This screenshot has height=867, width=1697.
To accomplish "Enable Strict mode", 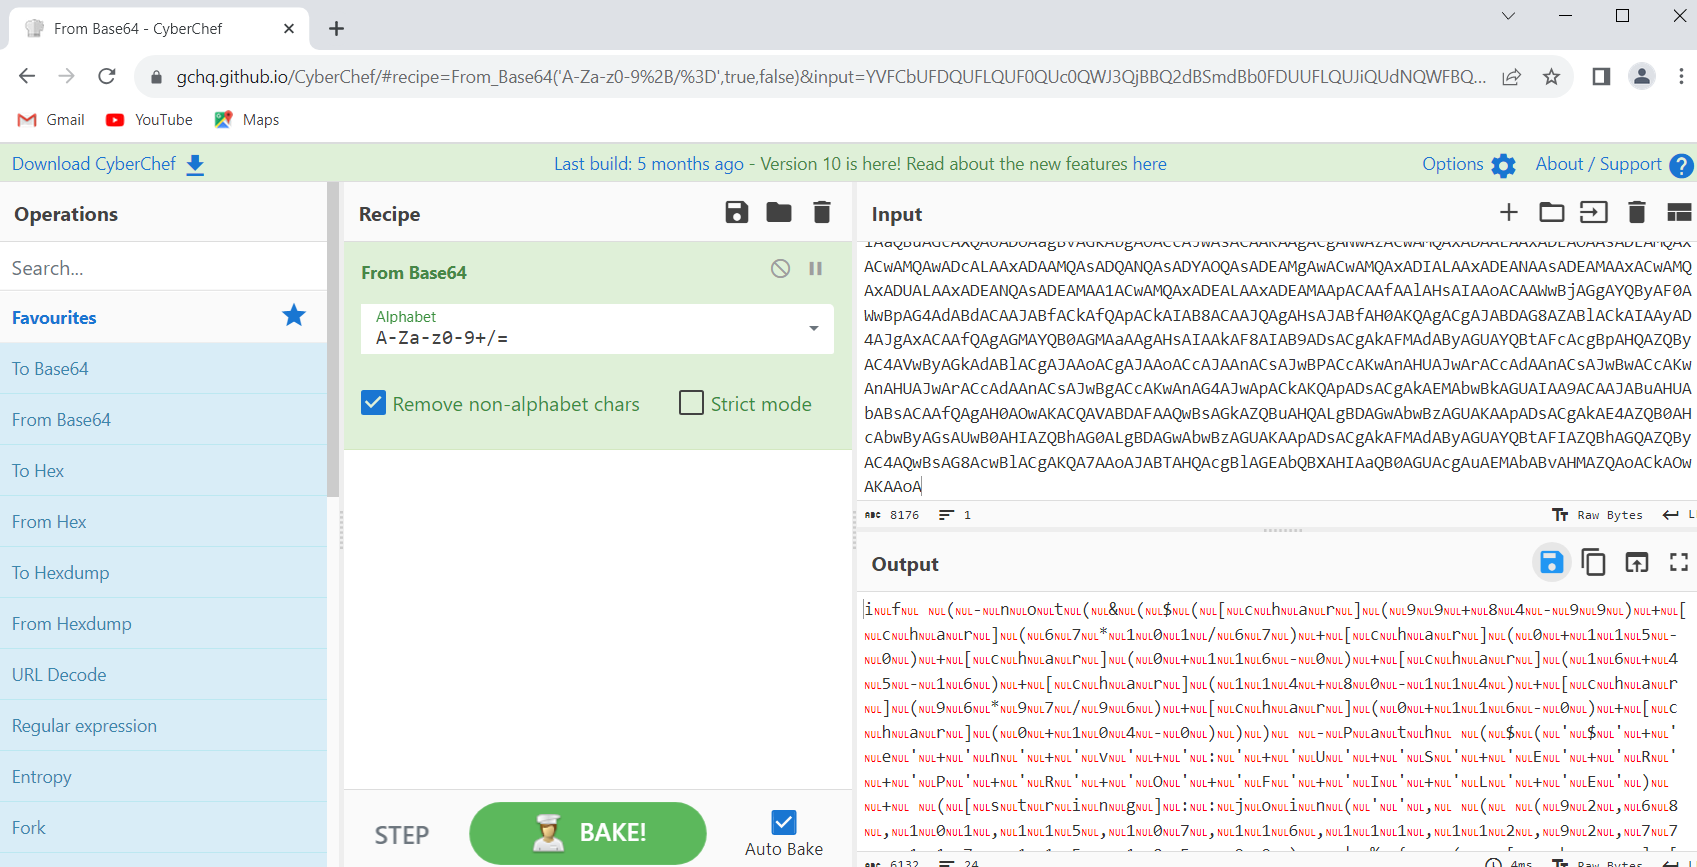I will [x=691, y=403].
